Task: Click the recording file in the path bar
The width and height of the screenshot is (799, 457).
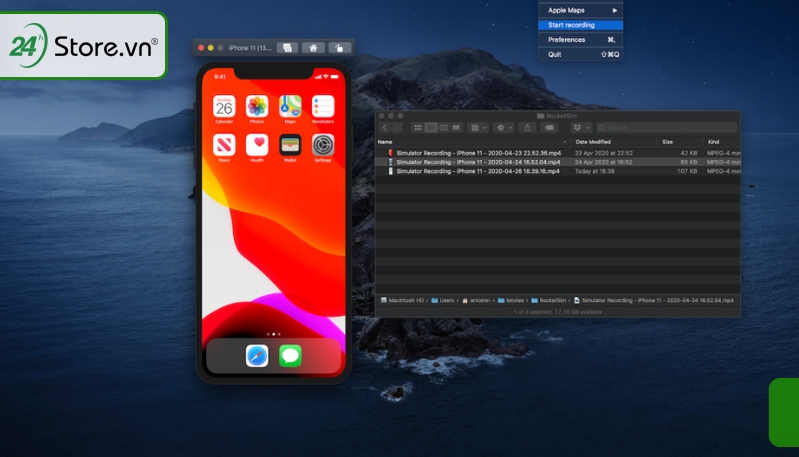Action: (x=654, y=301)
